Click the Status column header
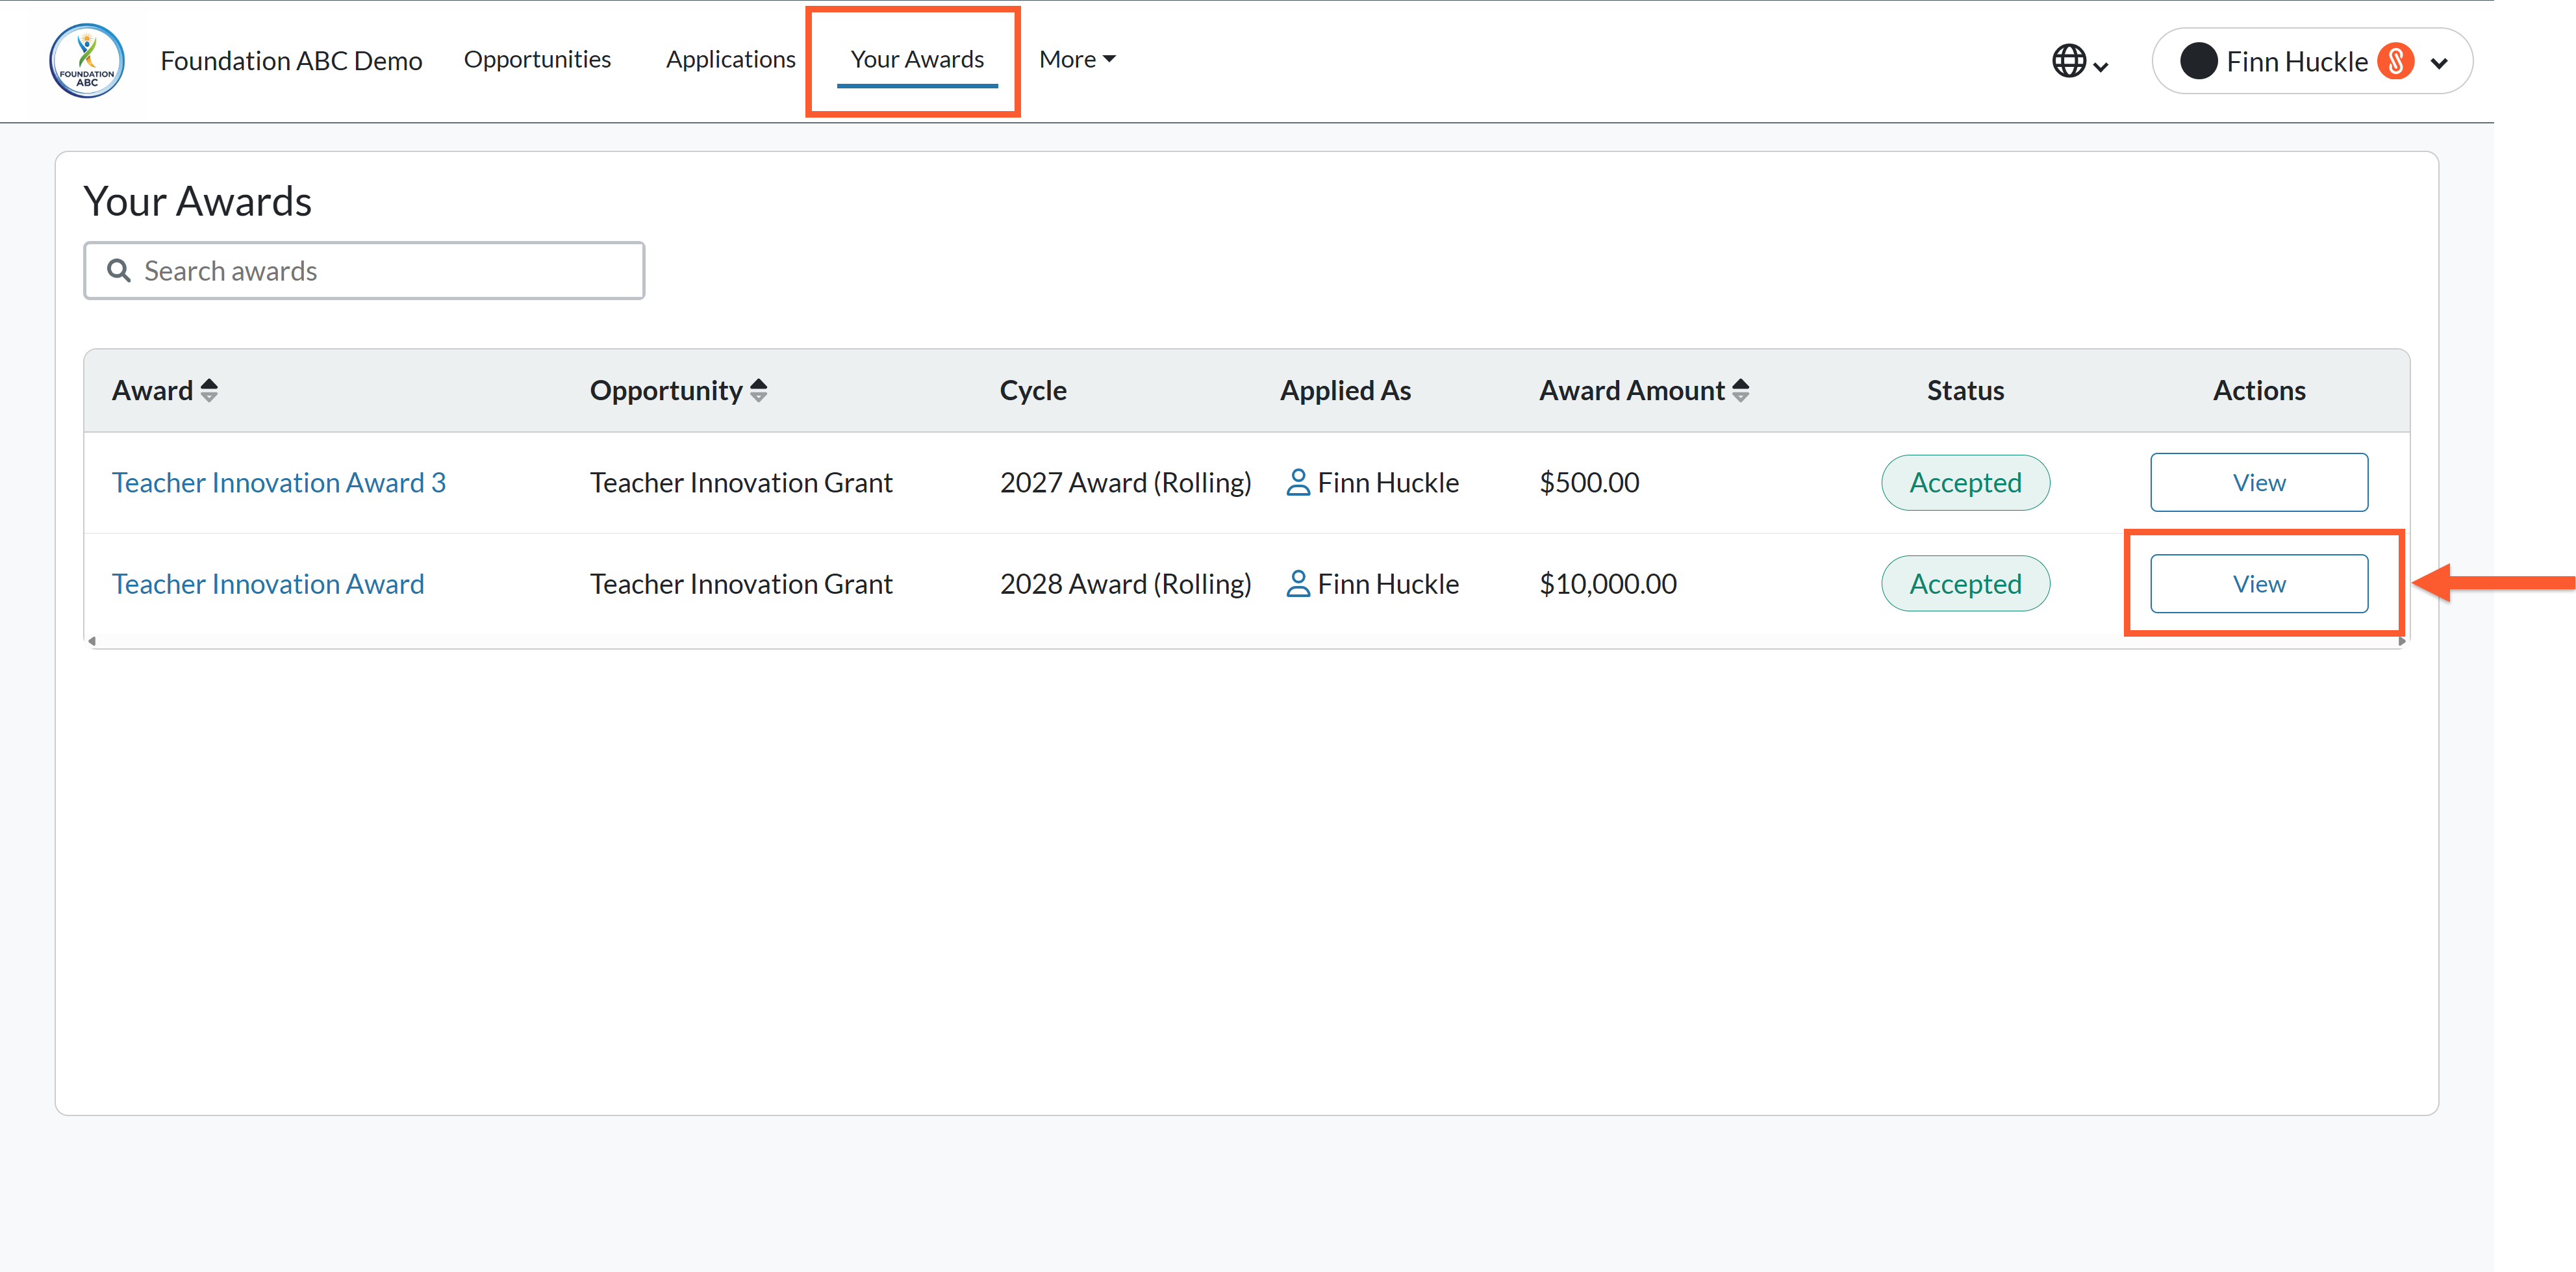The image size is (2576, 1272). coord(1965,391)
